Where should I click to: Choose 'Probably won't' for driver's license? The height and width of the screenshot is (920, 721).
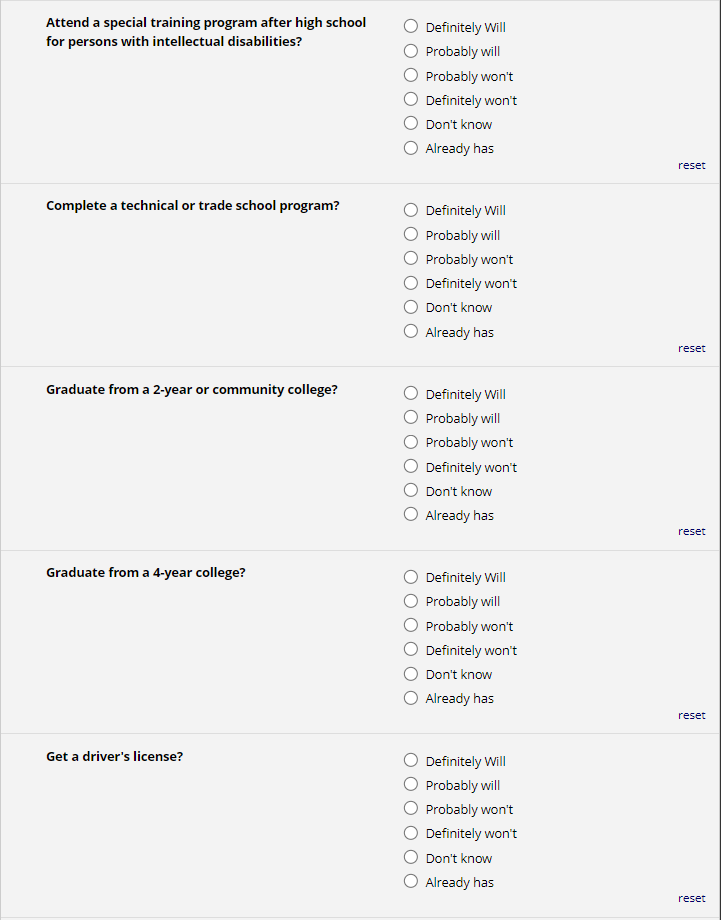click(x=411, y=809)
